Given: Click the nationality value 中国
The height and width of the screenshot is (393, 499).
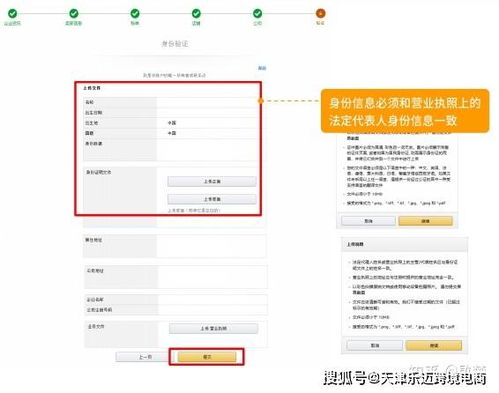Looking at the screenshot, I should (x=172, y=133).
